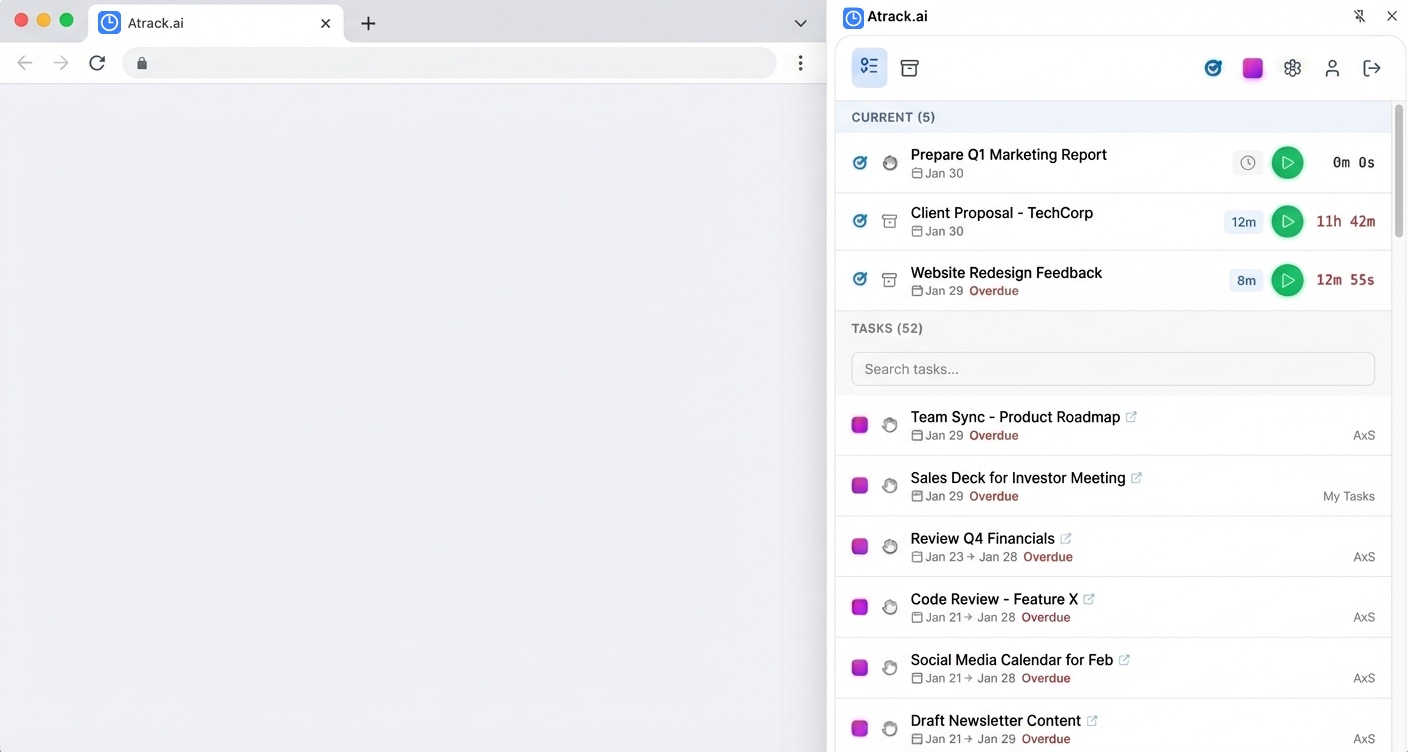The image size is (1408, 752).
Task: Click the purple square icon in the header
Action: tap(1253, 68)
